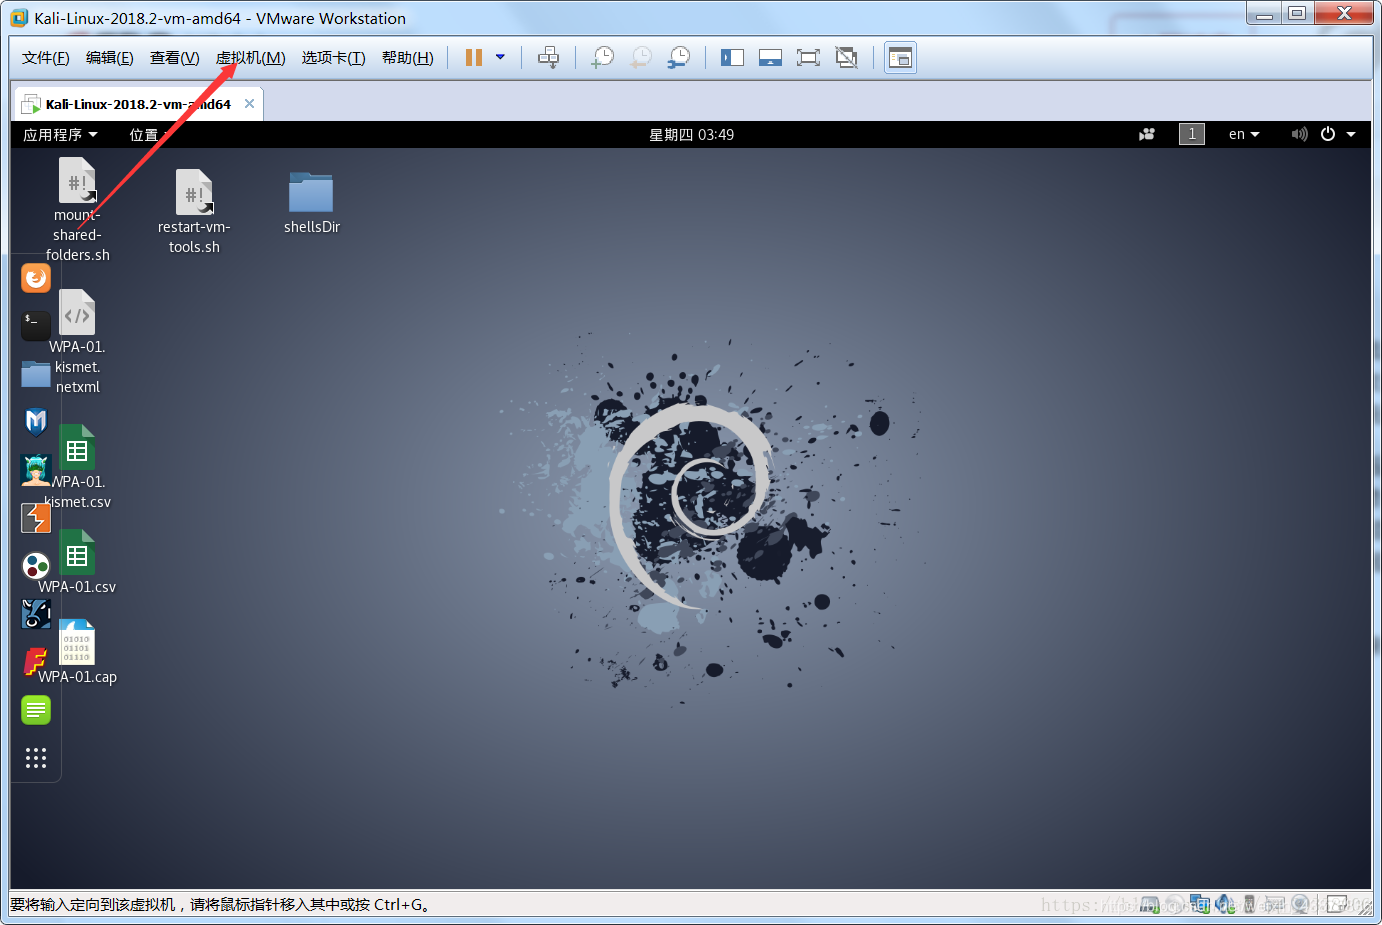Show all applications grid
The image size is (1382, 925).
(36, 758)
